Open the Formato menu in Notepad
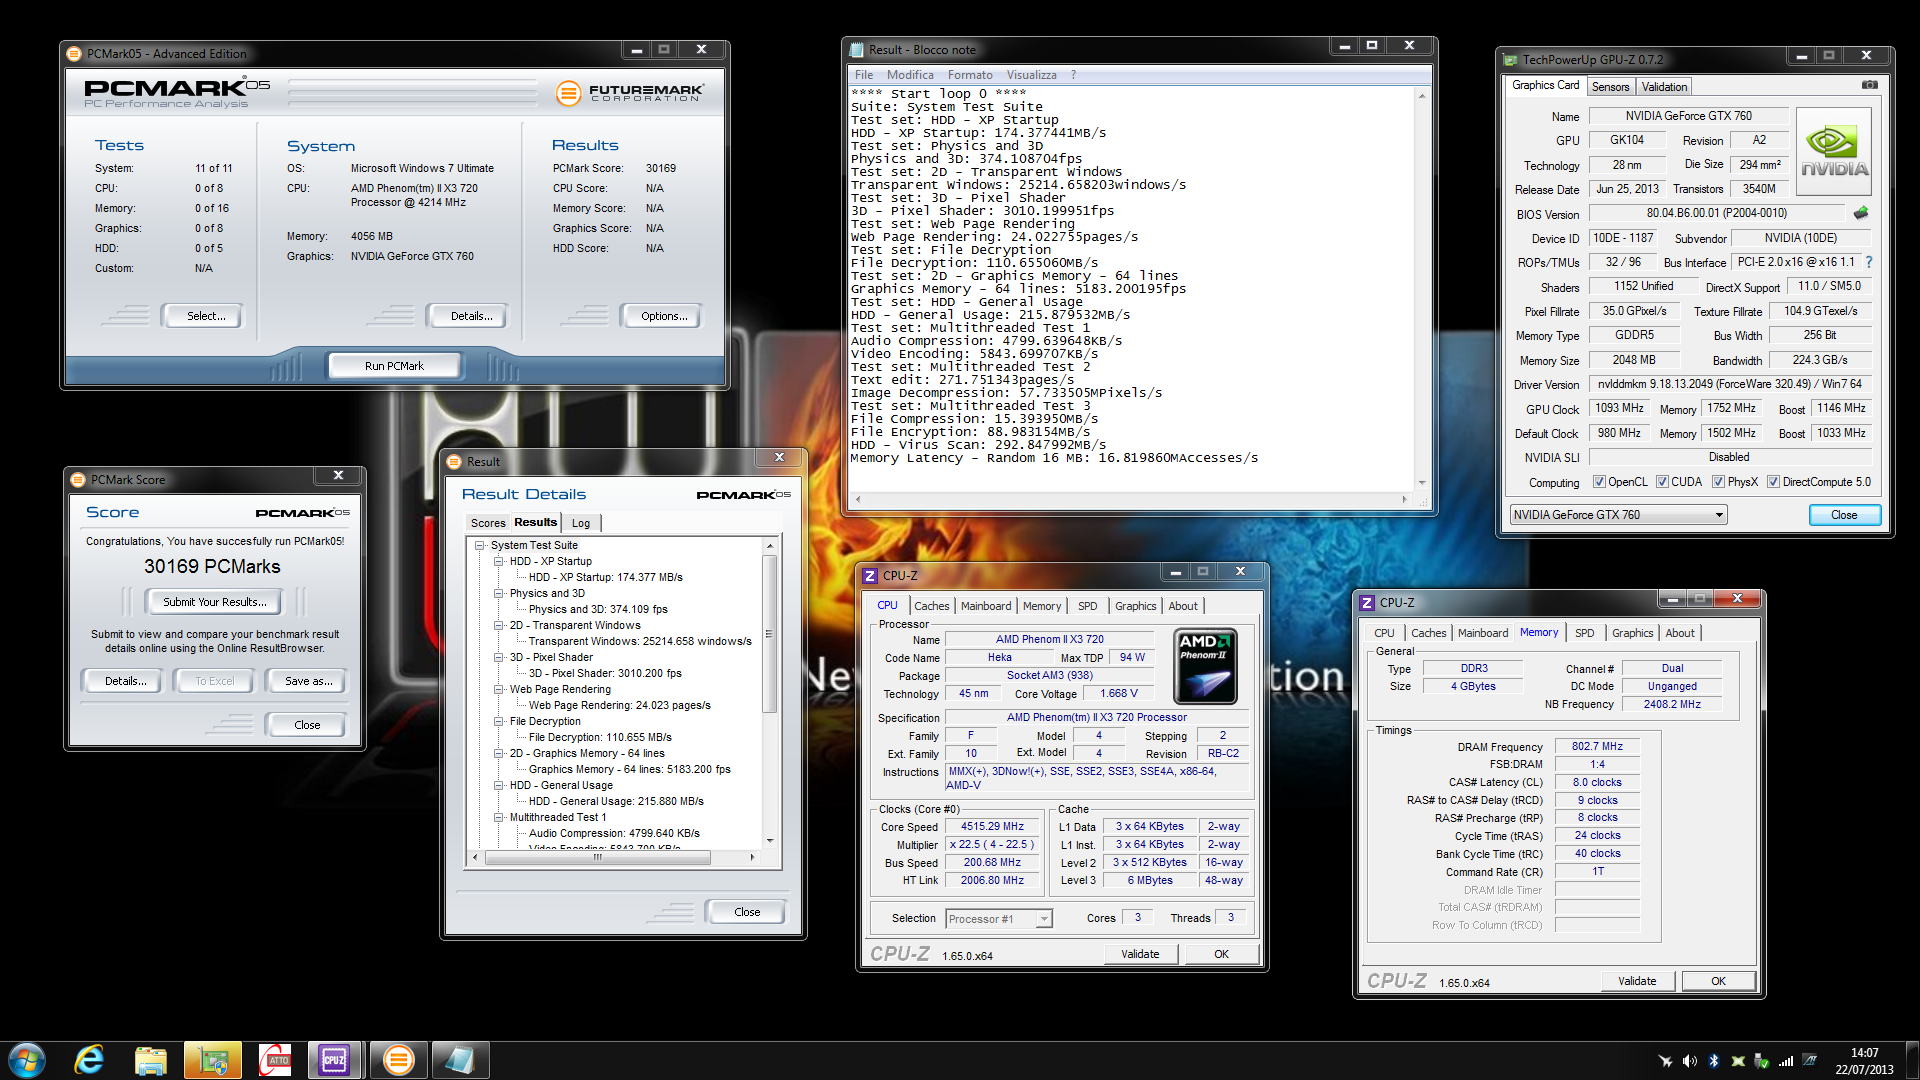1920x1080 pixels. click(970, 75)
